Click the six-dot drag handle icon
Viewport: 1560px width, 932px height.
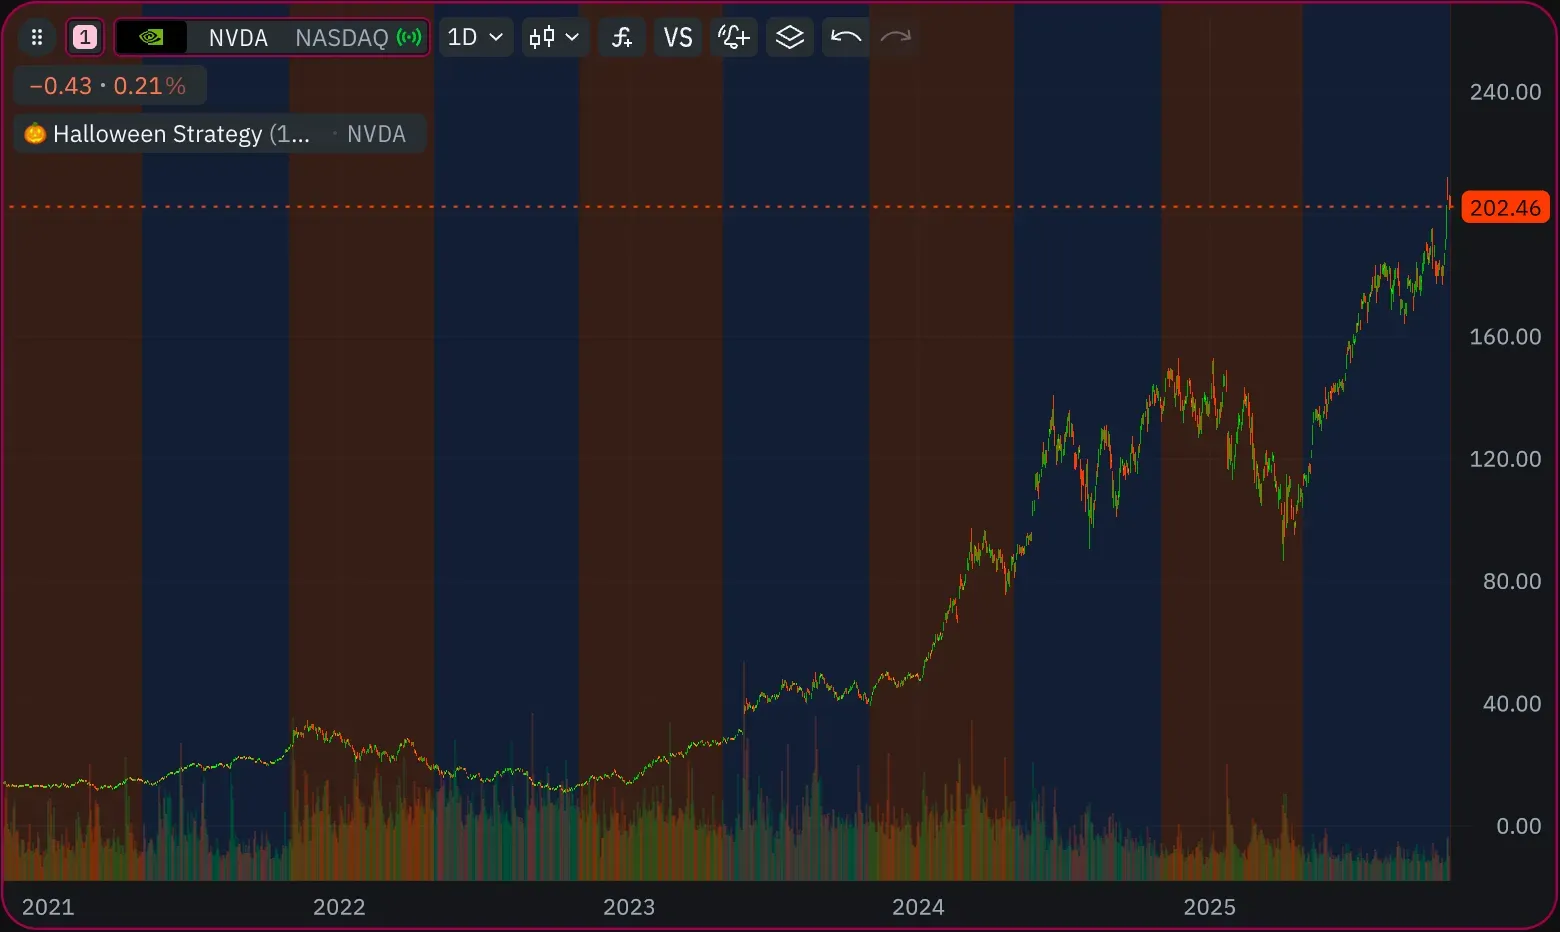click(x=37, y=38)
